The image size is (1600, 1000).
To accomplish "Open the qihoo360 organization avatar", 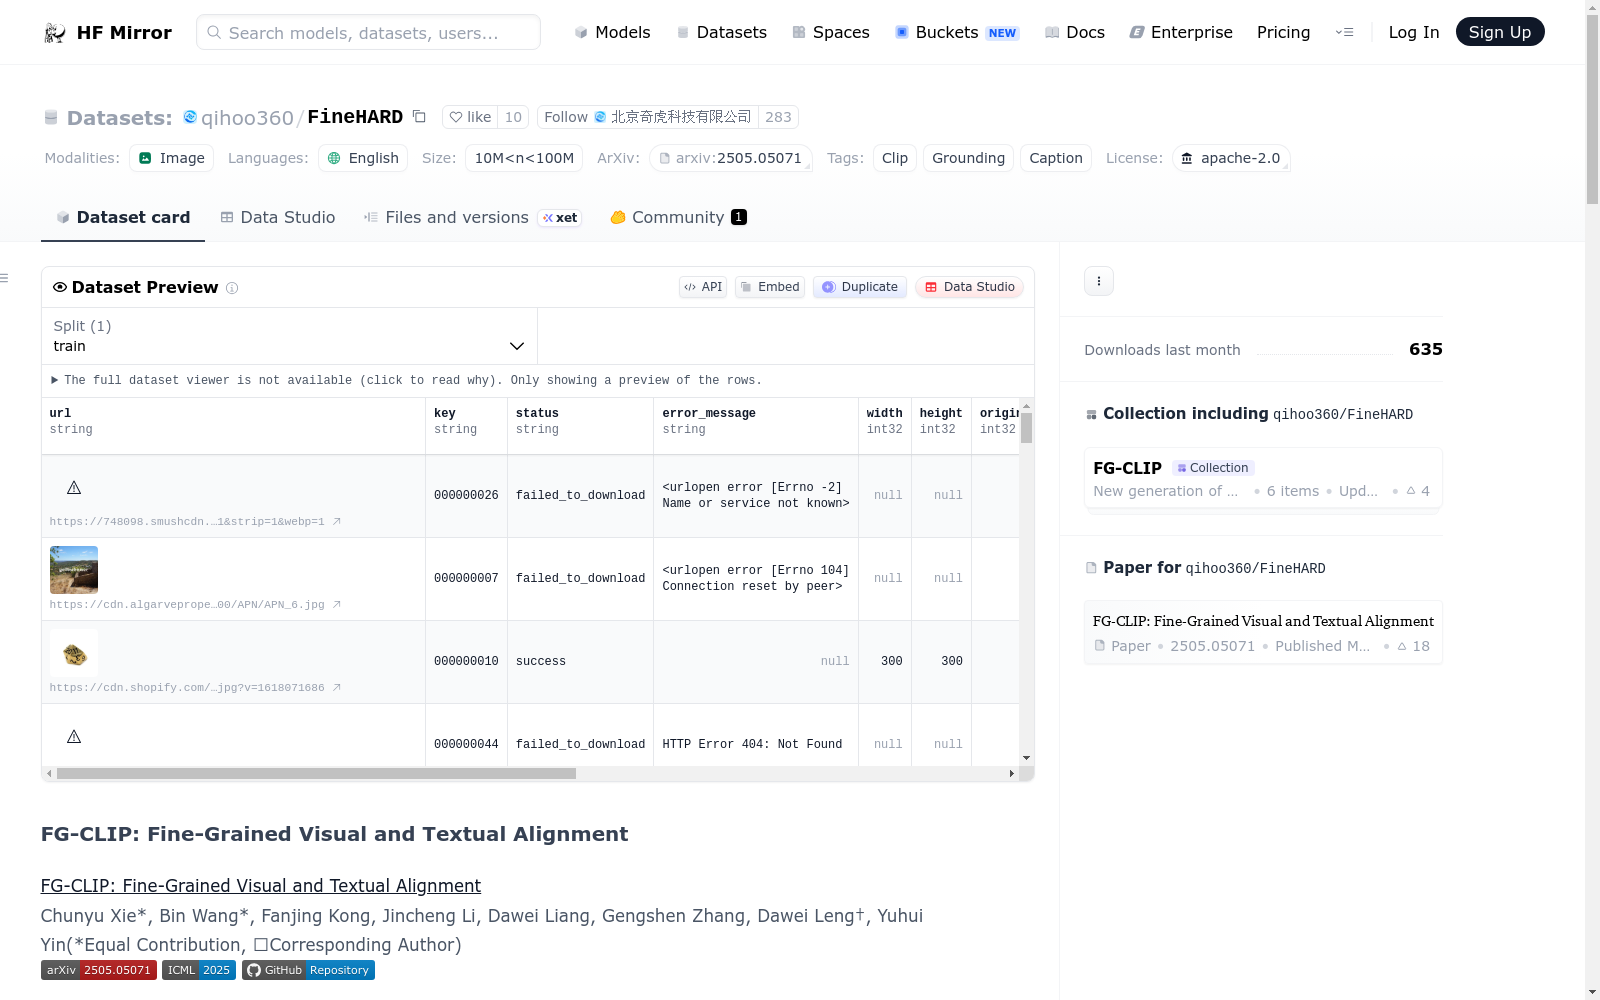I will 190,117.
